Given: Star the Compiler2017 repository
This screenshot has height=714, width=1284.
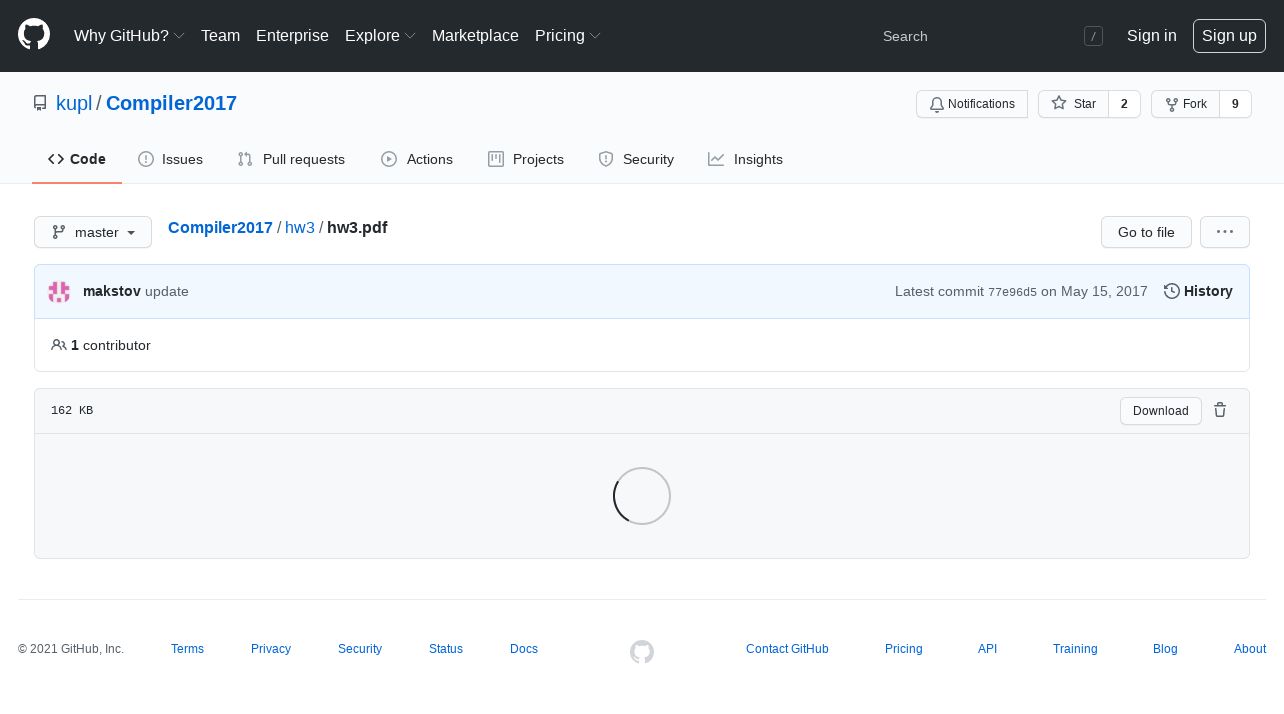Looking at the screenshot, I should coord(1073,104).
